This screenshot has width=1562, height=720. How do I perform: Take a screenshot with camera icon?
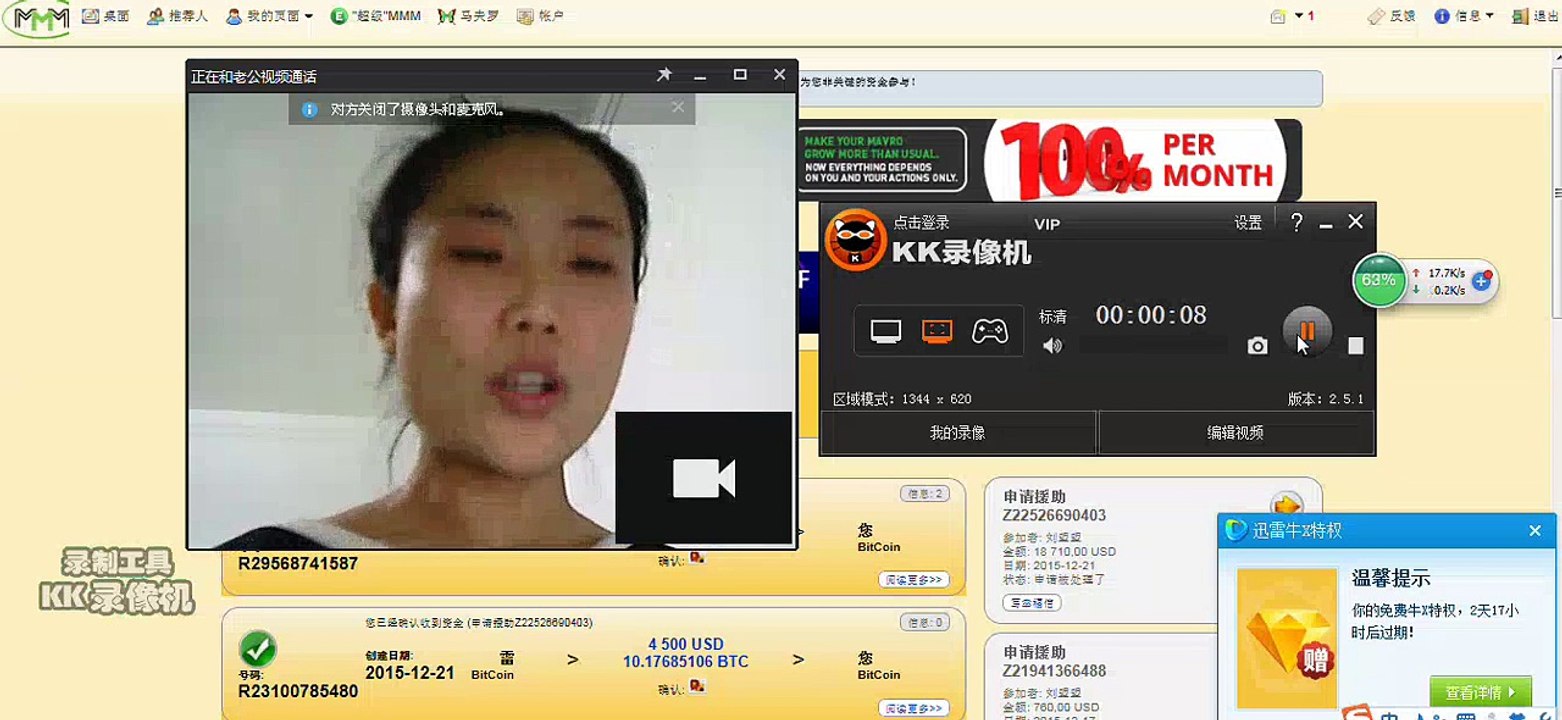[1257, 346]
